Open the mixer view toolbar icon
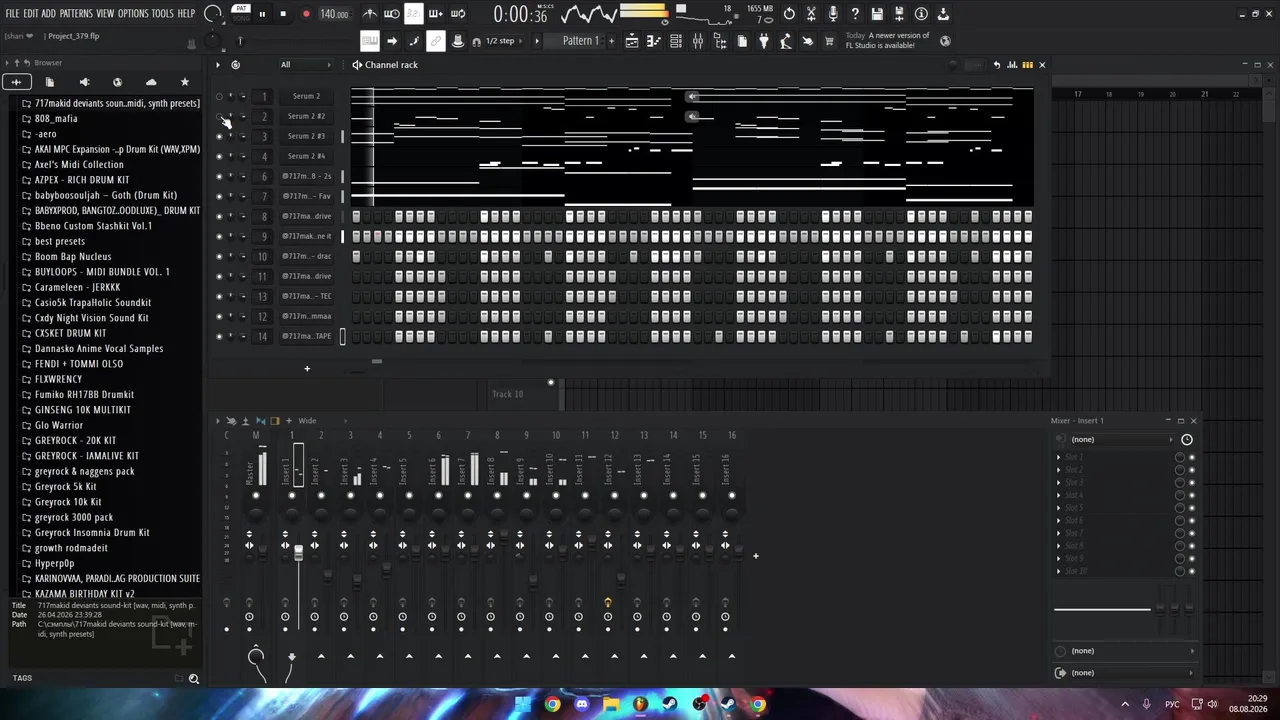This screenshot has width=1280, height=720. coord(698,41)
